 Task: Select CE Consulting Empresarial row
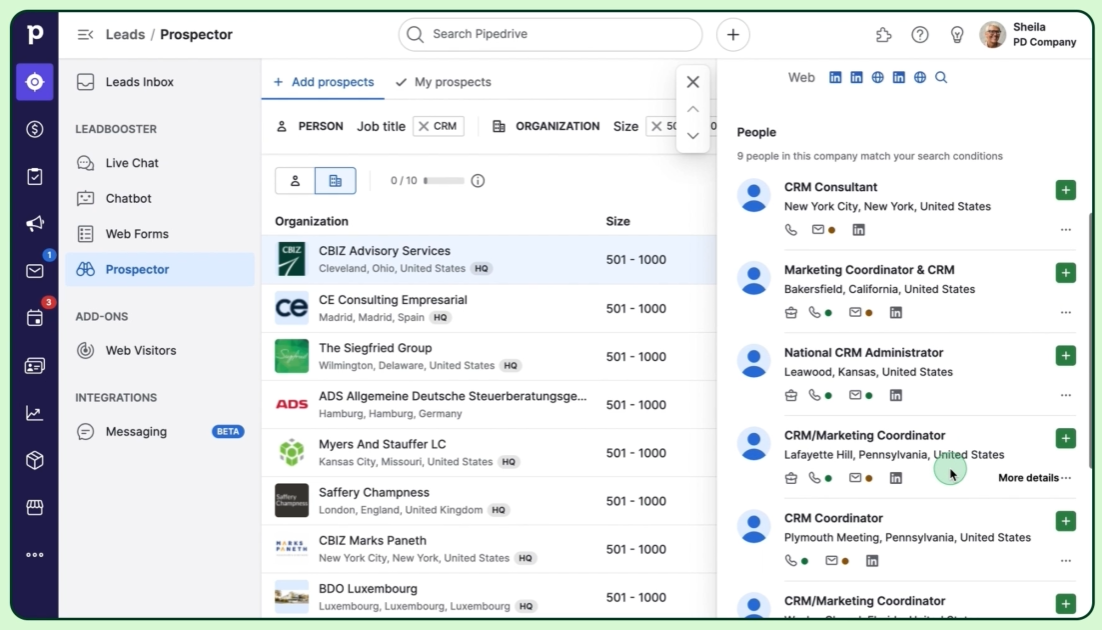(488, 309)
